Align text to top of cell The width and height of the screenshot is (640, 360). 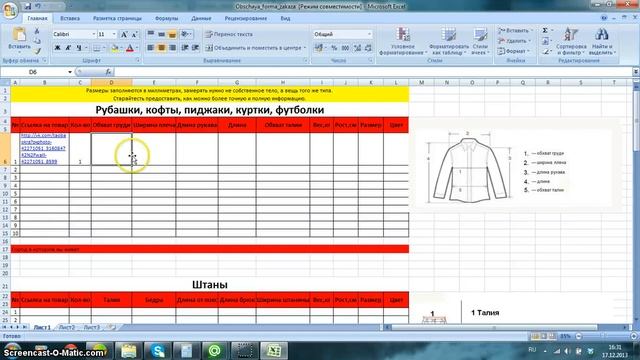pyautogui.click(x=151, y=34)
